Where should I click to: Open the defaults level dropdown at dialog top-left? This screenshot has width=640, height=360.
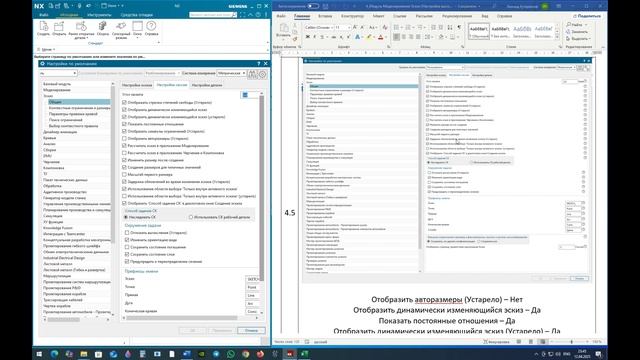(x=58, y=73)
